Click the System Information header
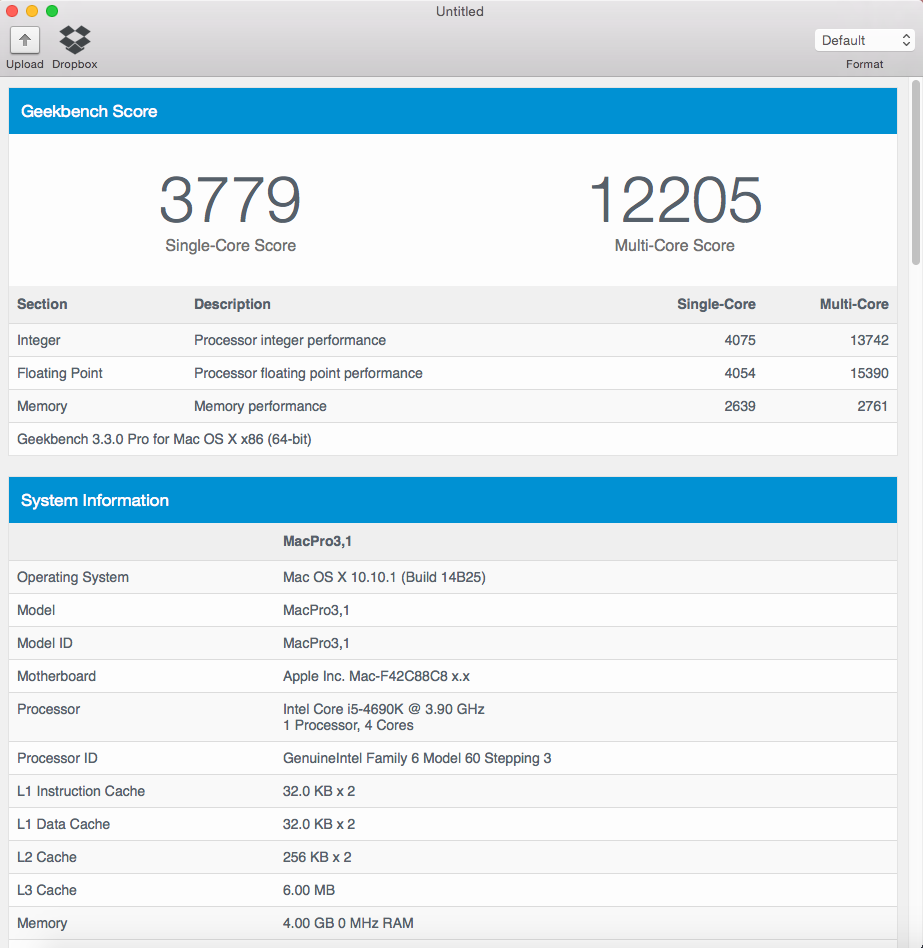923x948 pixels. (453, 500)
